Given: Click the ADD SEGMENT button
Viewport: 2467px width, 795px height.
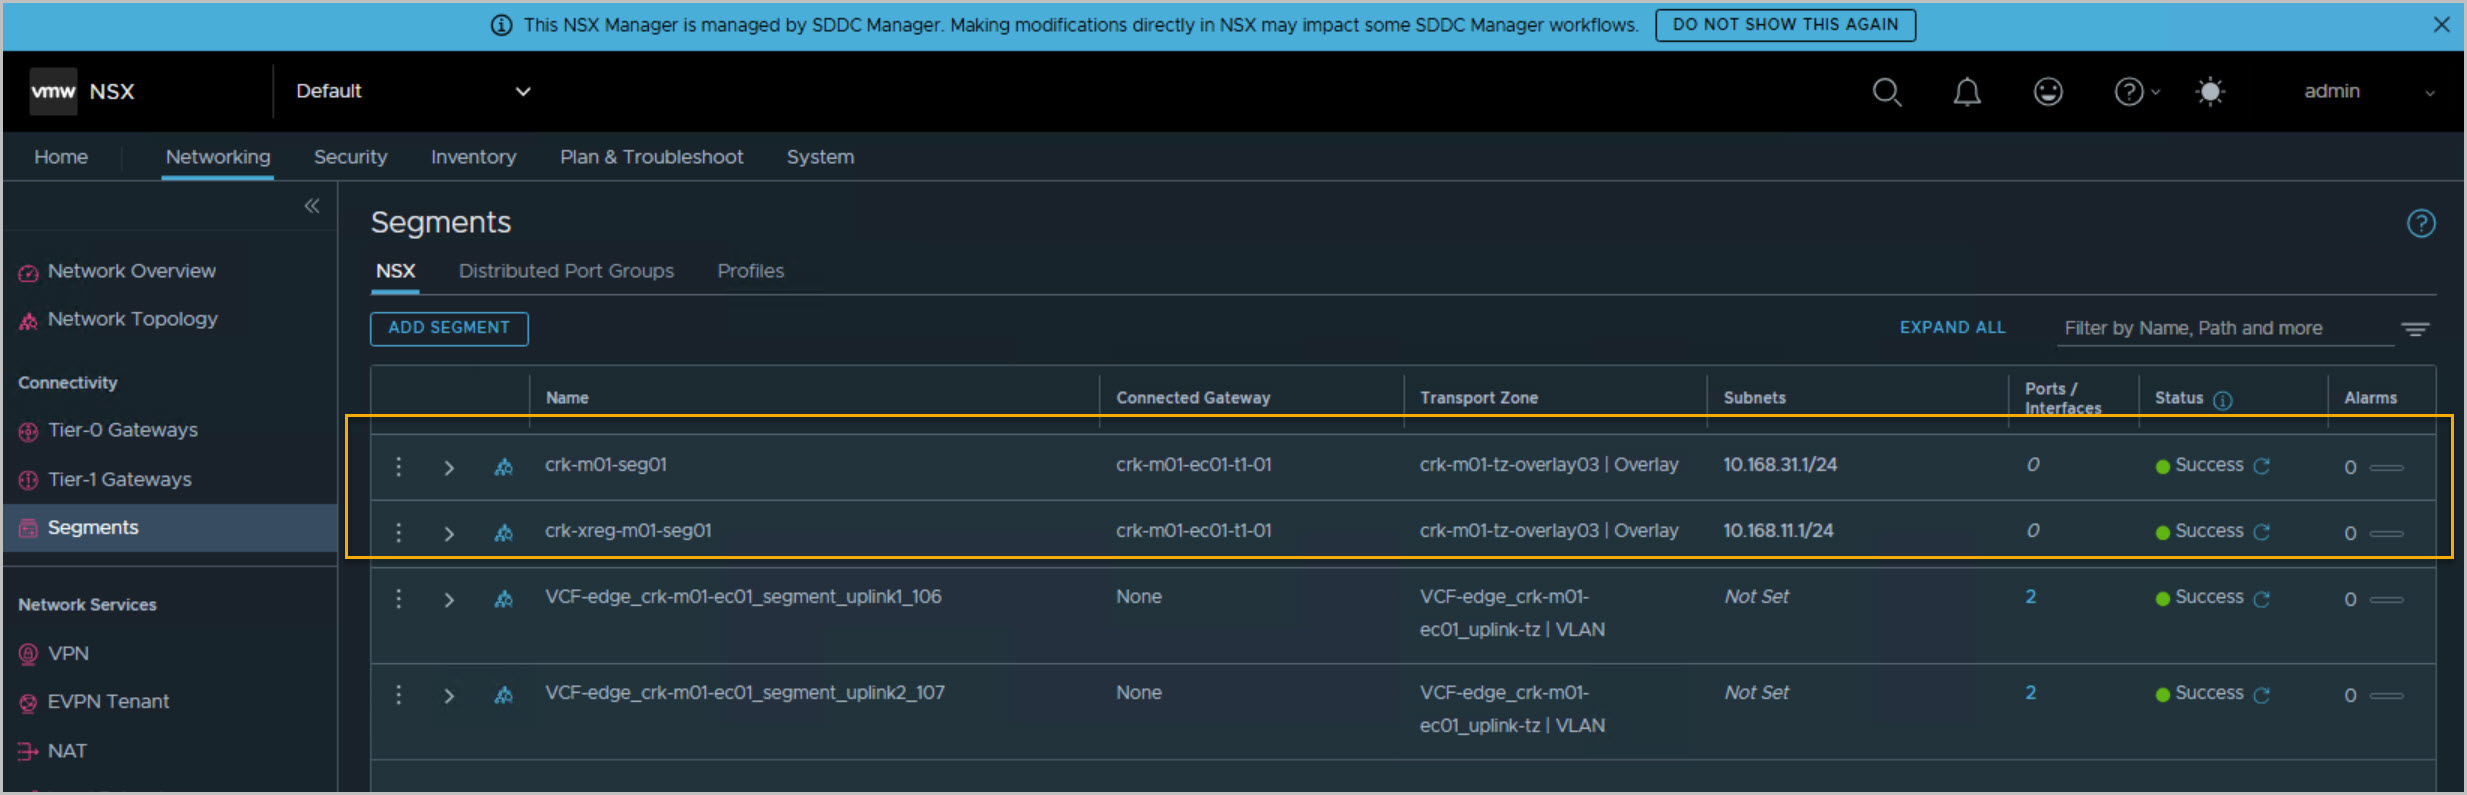Looking at the screenshot, I should coord(449,328).
